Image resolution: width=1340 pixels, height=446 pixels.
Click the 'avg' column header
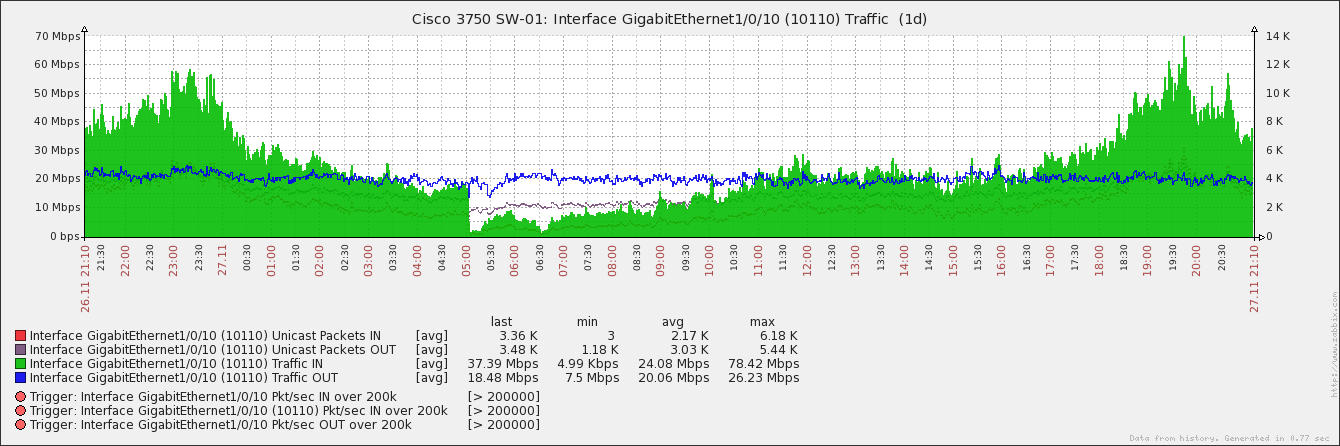(x=673, y=322)
